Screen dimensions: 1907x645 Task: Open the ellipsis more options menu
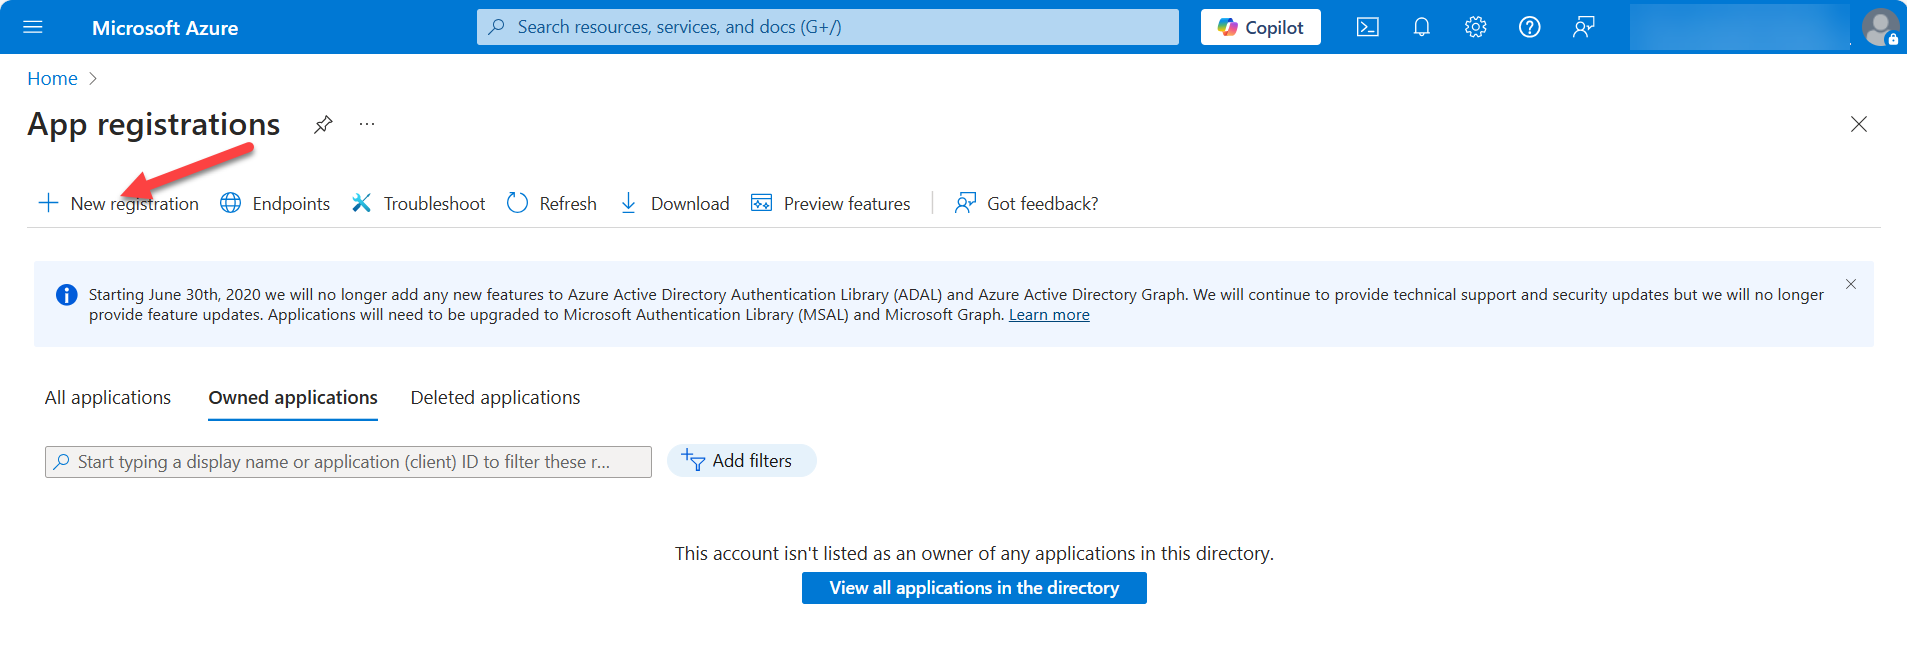click(367, 124)
